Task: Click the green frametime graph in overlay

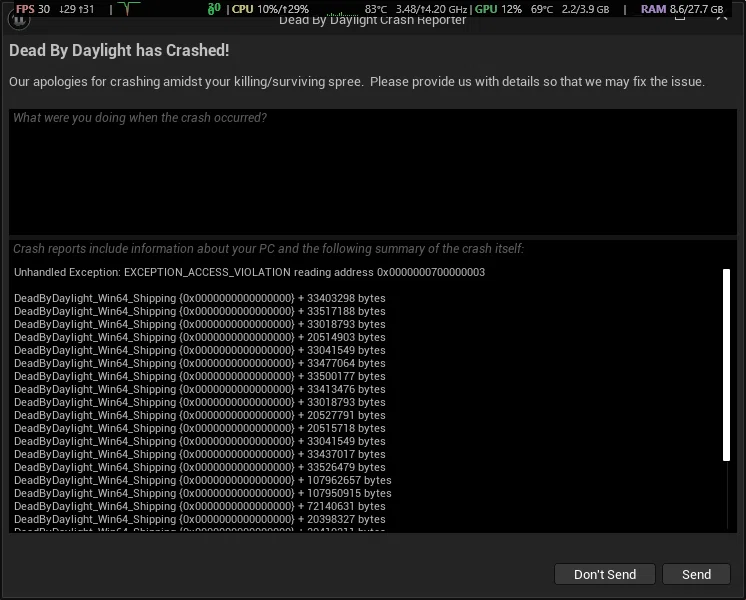Action: [128, 9]
